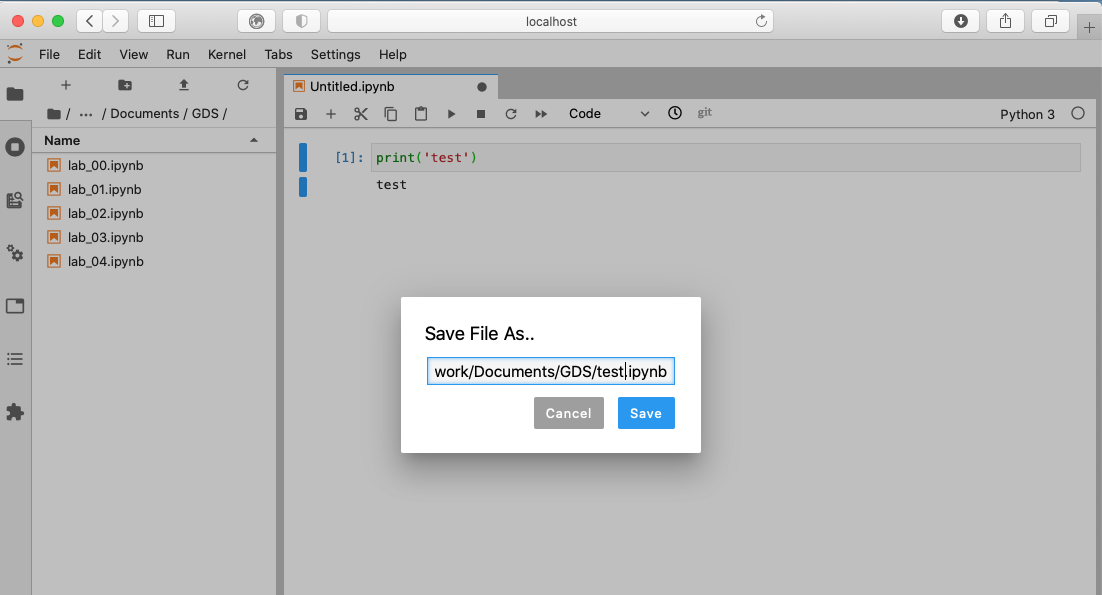Cut selected cell with scissors icon

point(361,114)
